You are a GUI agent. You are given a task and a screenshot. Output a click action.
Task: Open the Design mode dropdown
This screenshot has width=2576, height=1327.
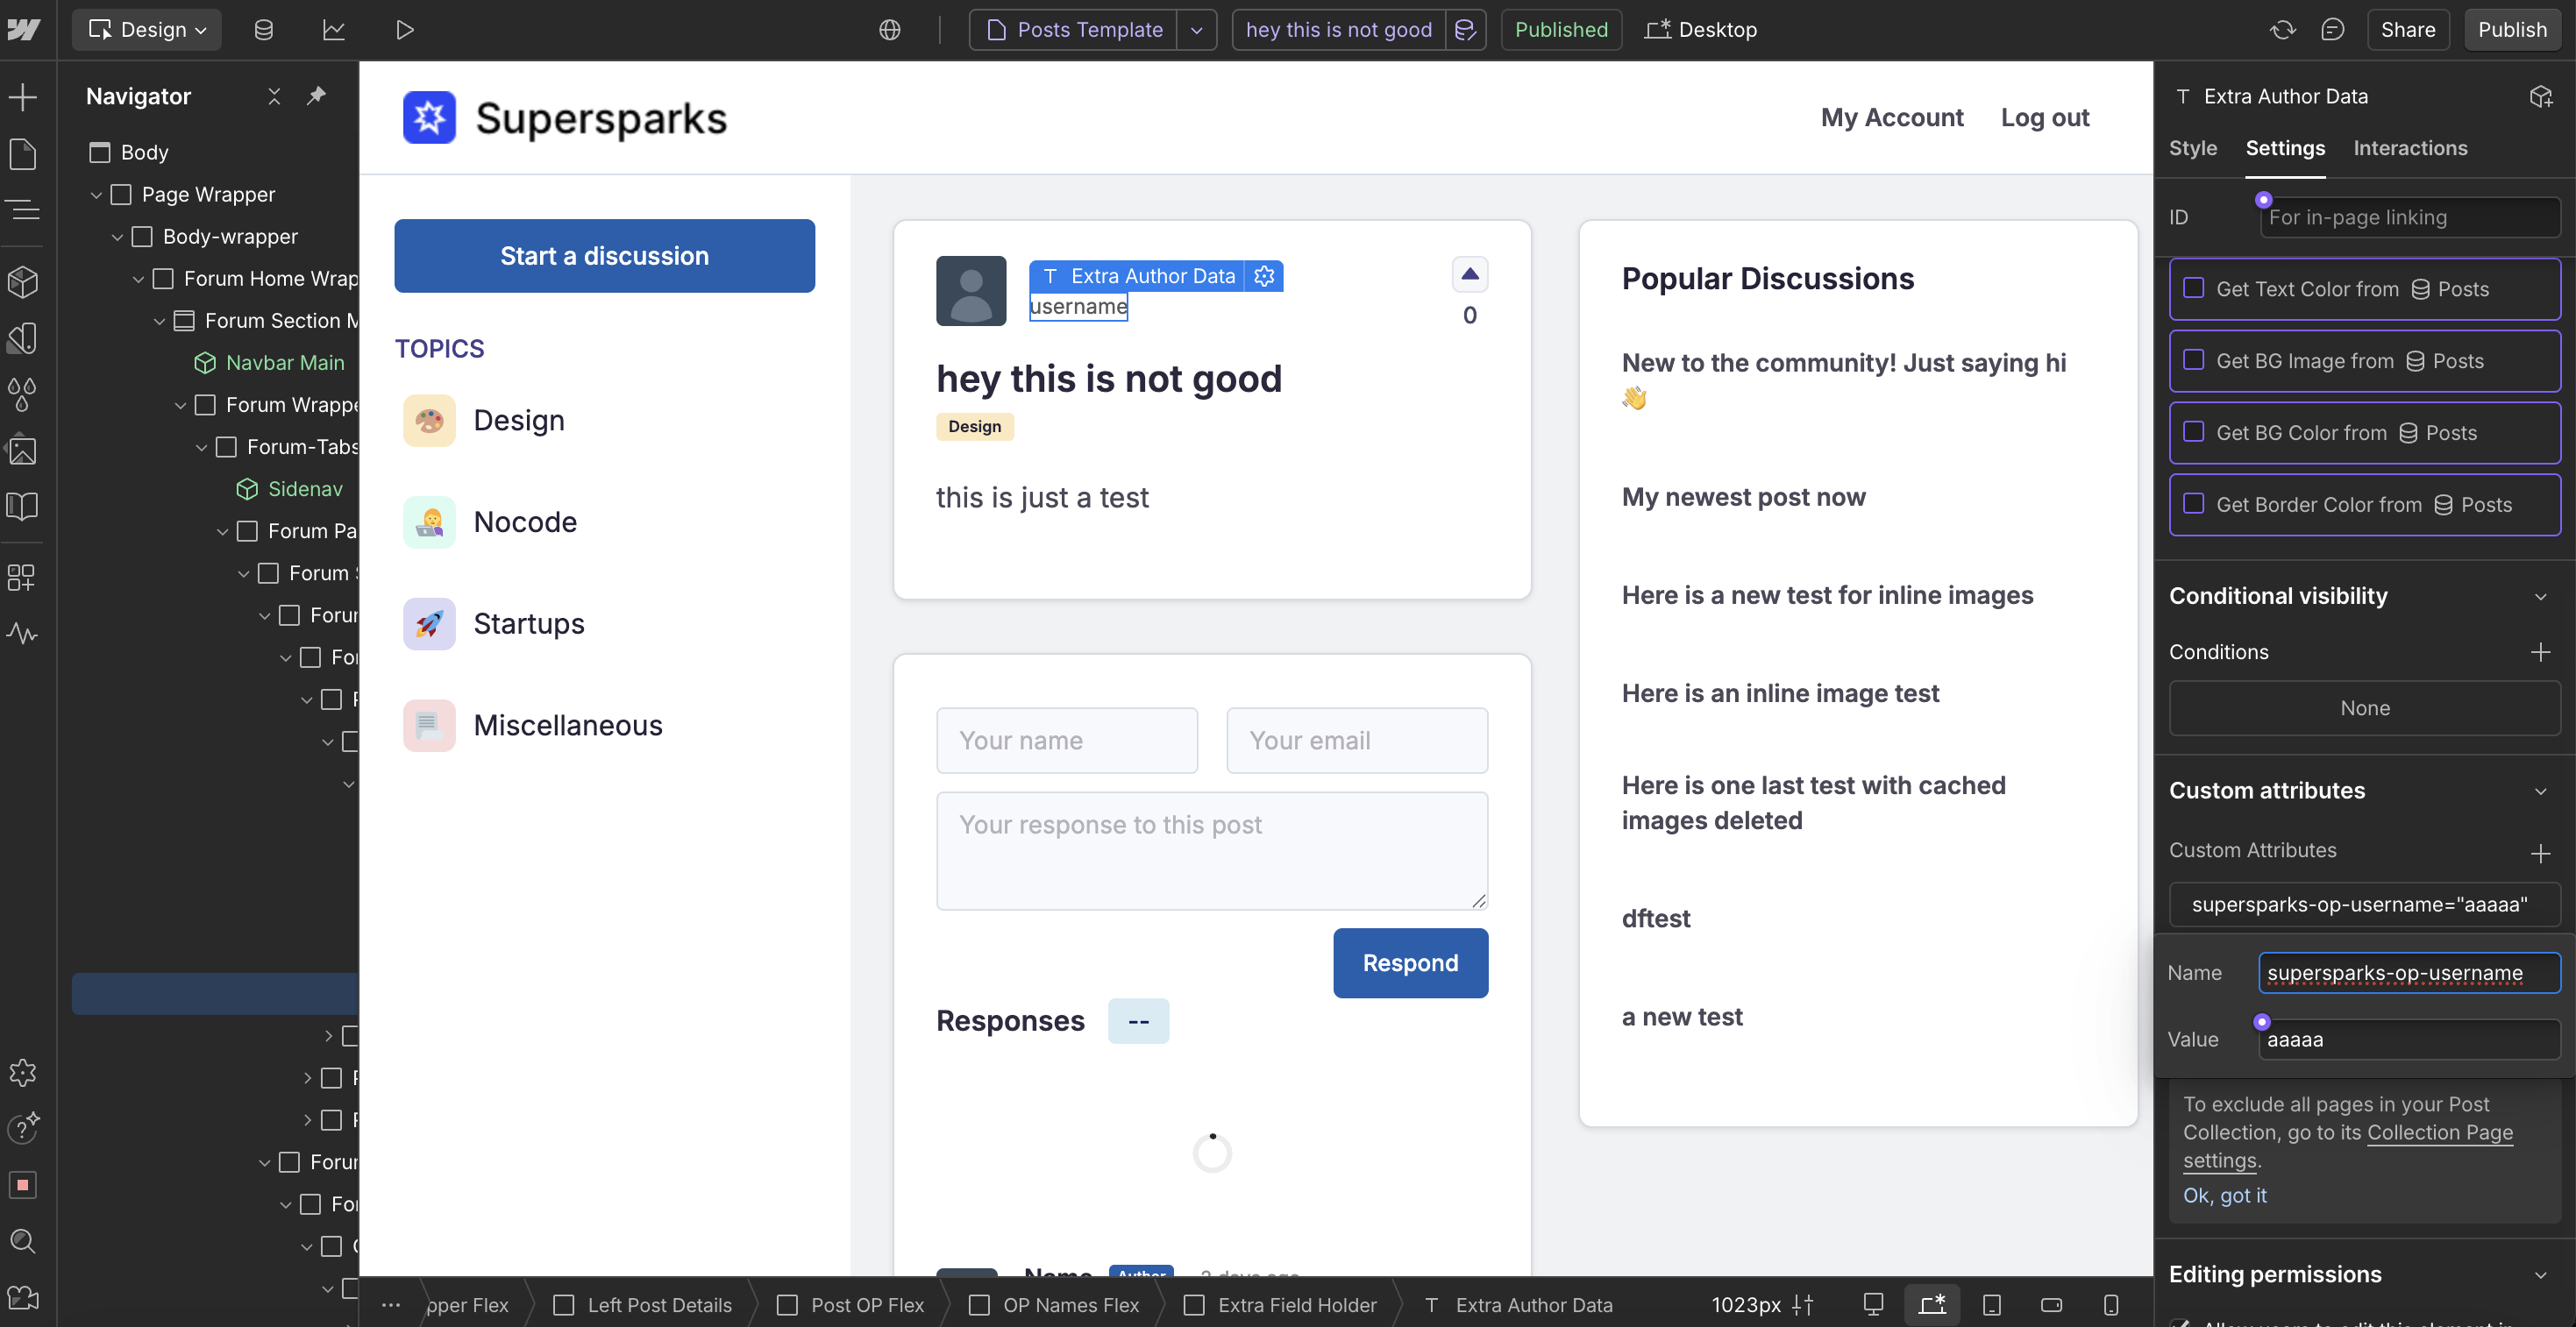click(x=147, y=30)
